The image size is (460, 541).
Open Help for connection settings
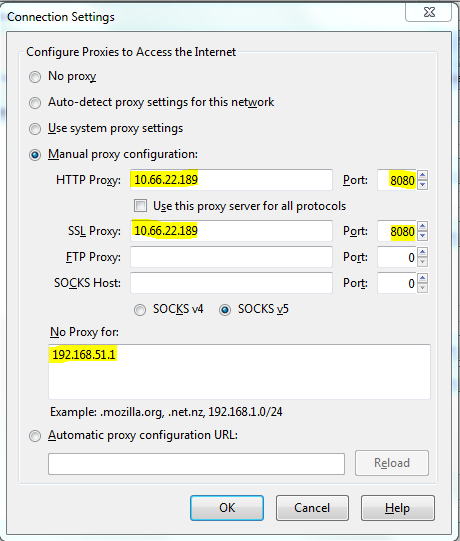point(398,508)
